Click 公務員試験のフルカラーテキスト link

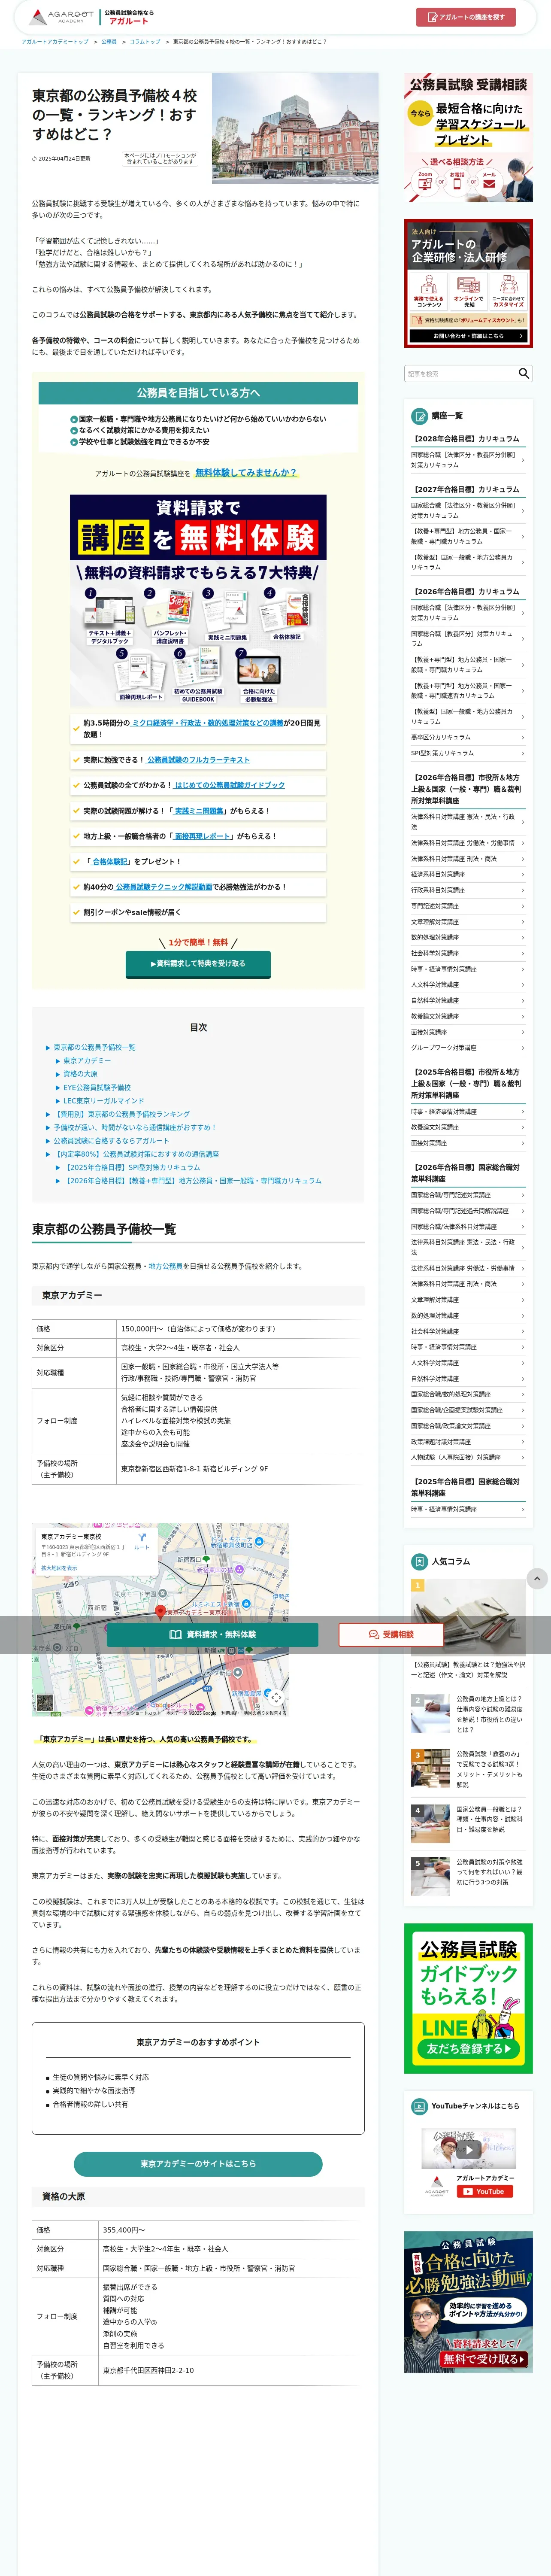point(199,760)
